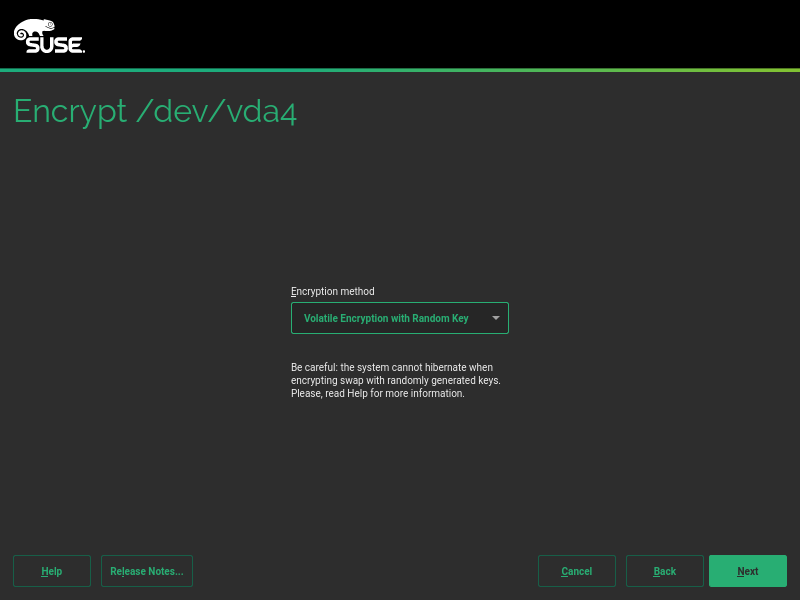800x600 pixels.
Task: Click the SUSE wordmark in the header
Action: pyautogui.click(x=55, y=44)
